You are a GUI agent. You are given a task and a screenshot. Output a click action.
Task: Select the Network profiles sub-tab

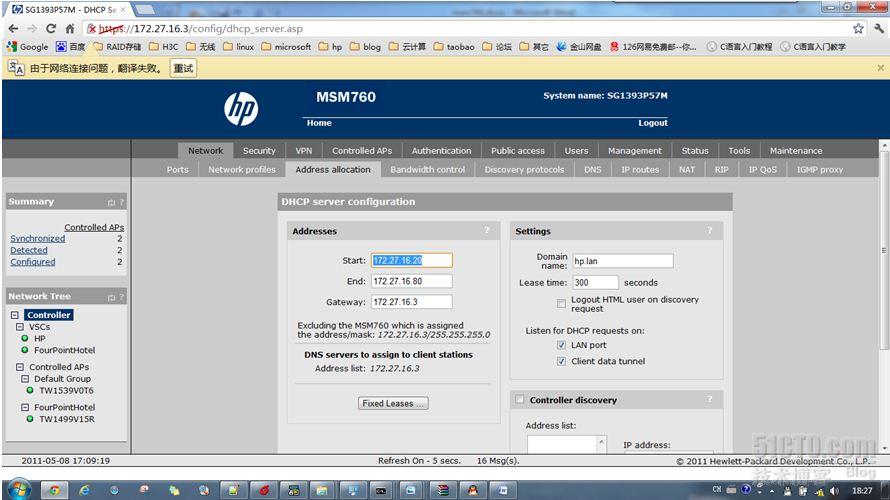pyautogui.click(x=242, y=169)
